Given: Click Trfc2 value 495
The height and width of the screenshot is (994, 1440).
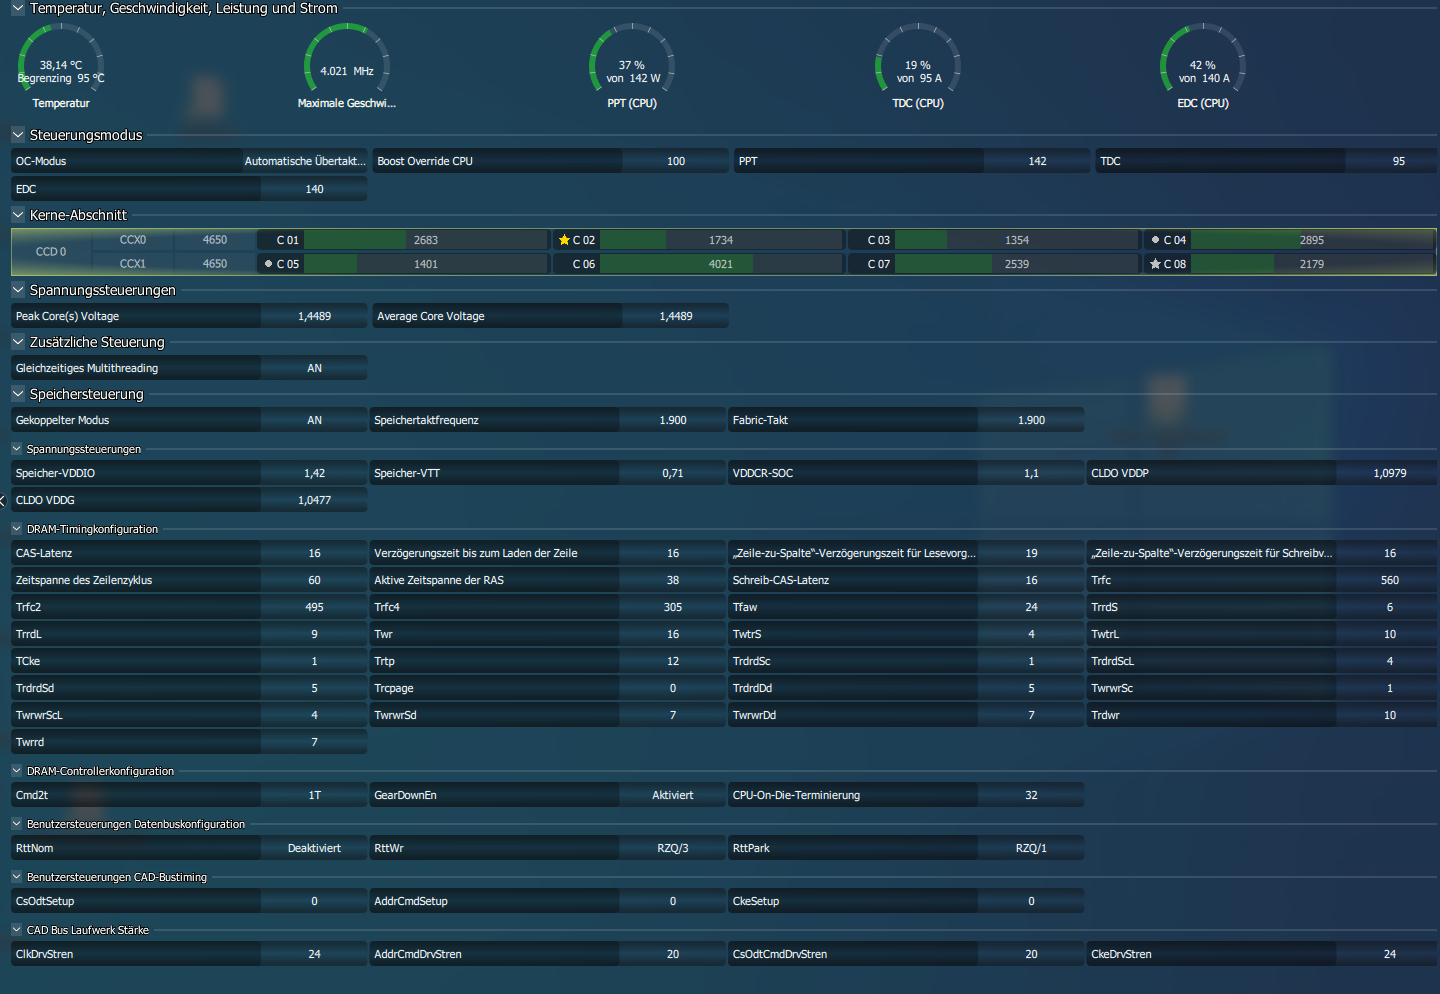Looking at the screenshot, I should coord(314,607).
